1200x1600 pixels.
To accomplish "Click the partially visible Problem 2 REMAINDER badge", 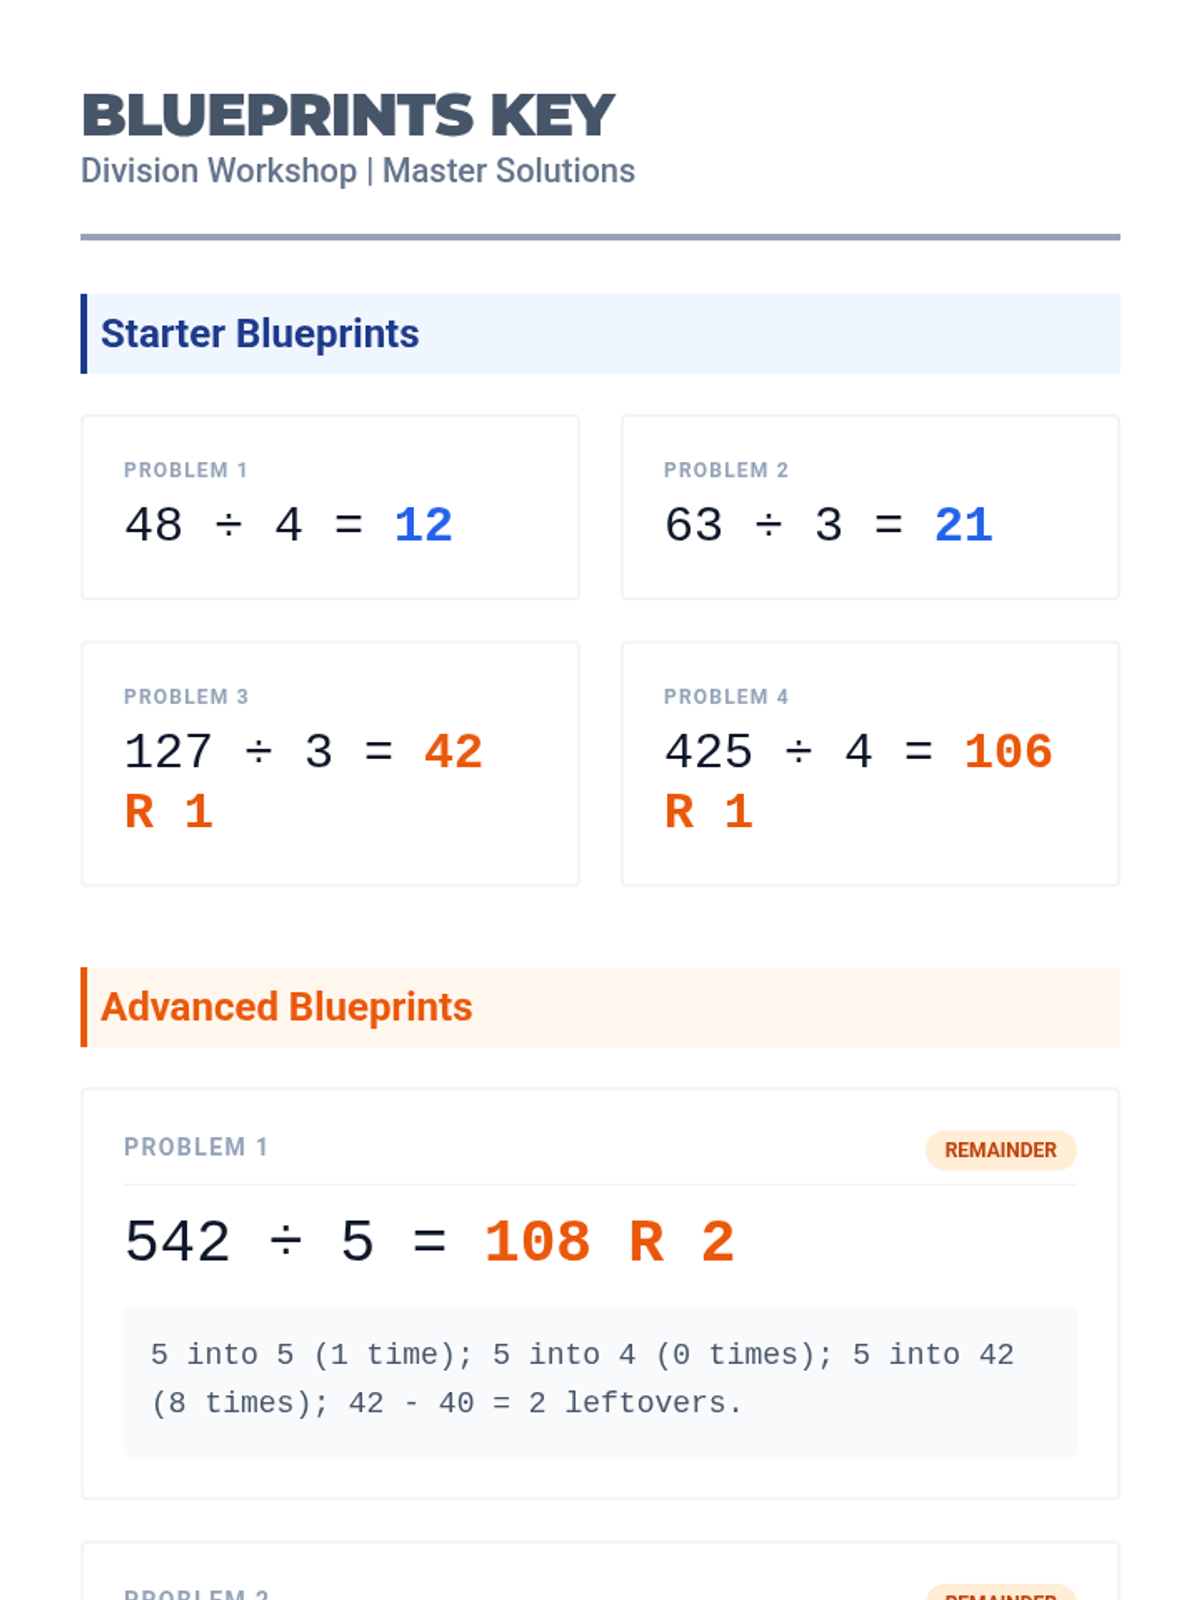I will (1000, 1593).
